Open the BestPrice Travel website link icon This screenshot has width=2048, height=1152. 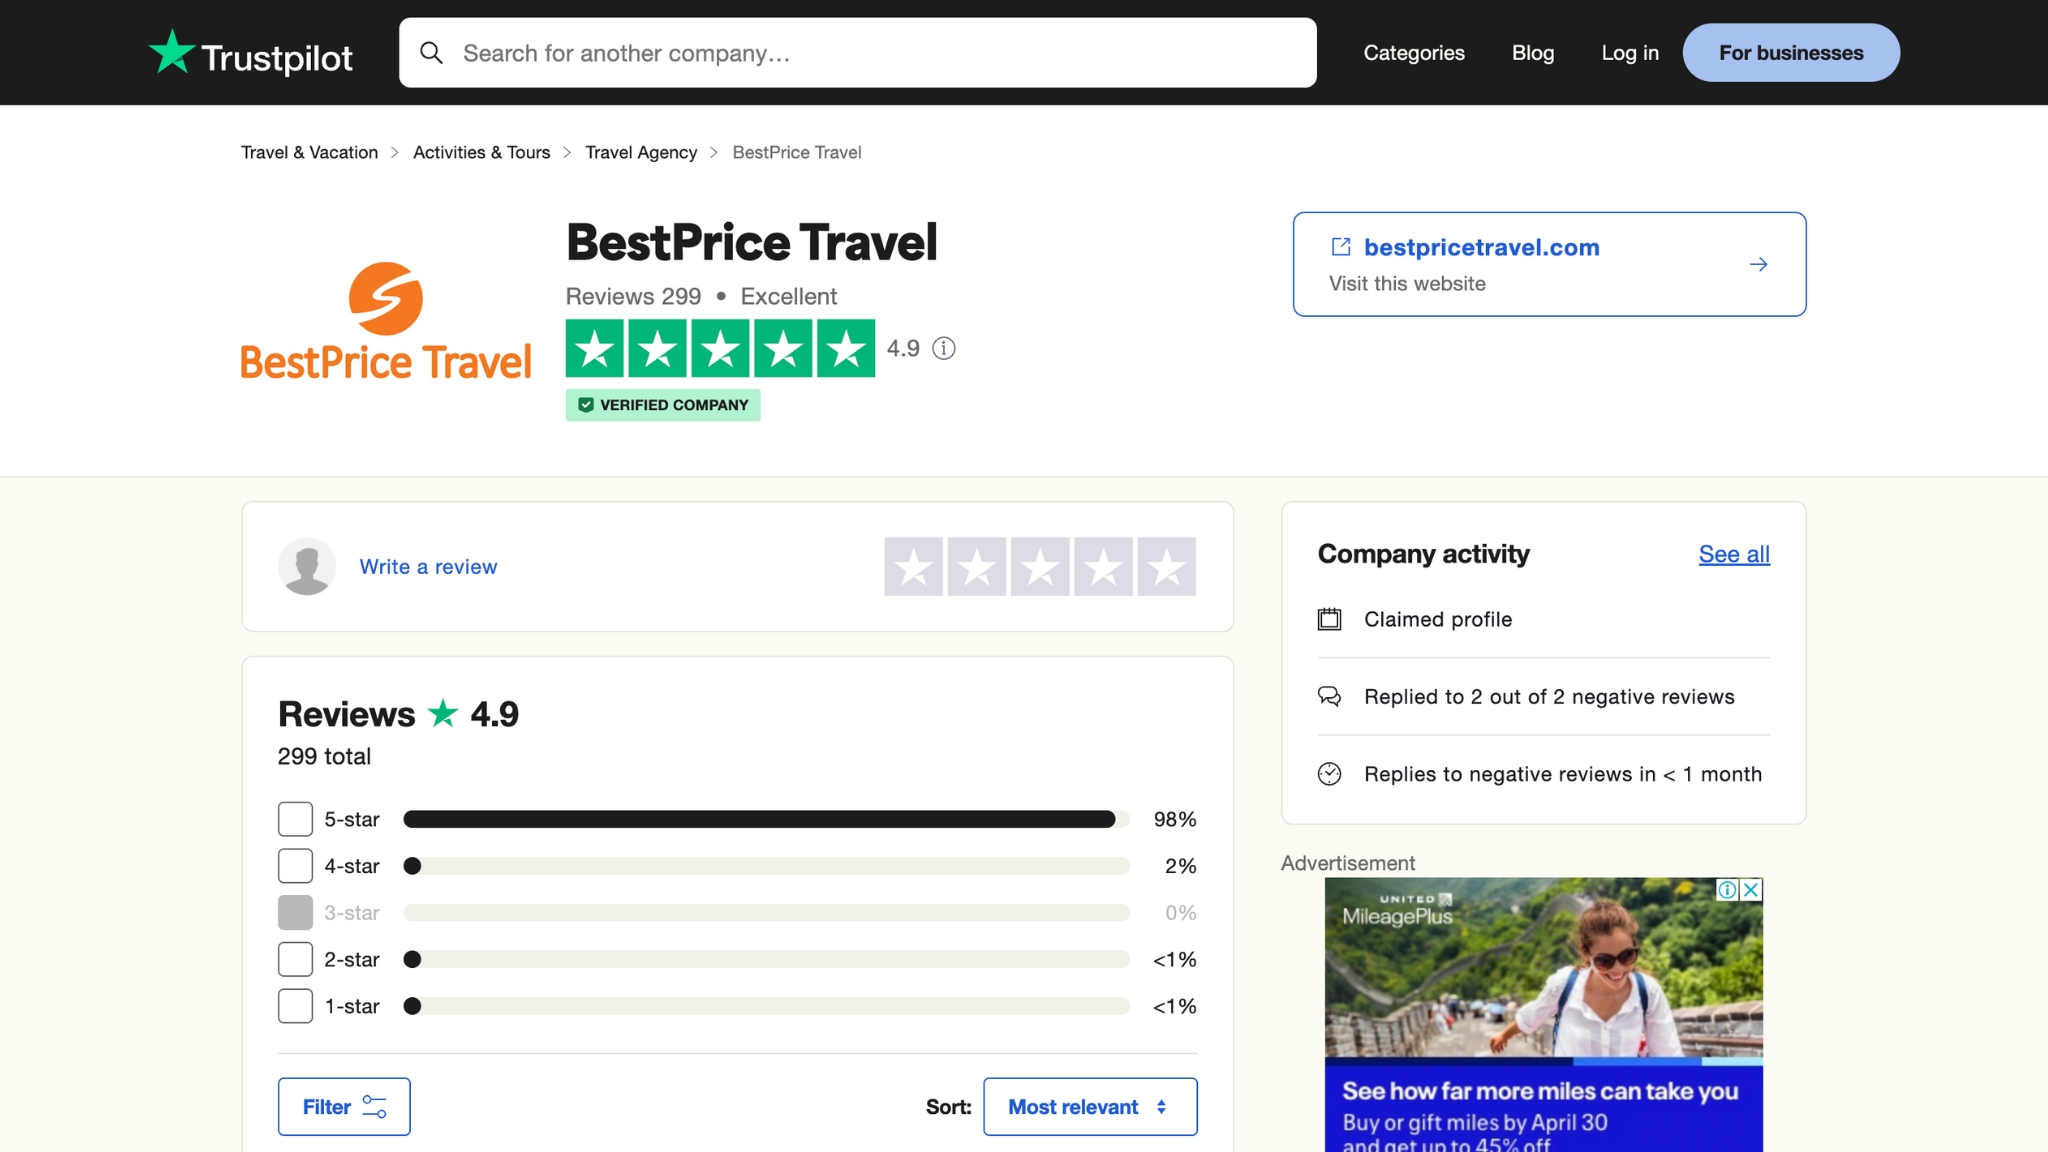pyautogui.click(x=1339, y=247)
